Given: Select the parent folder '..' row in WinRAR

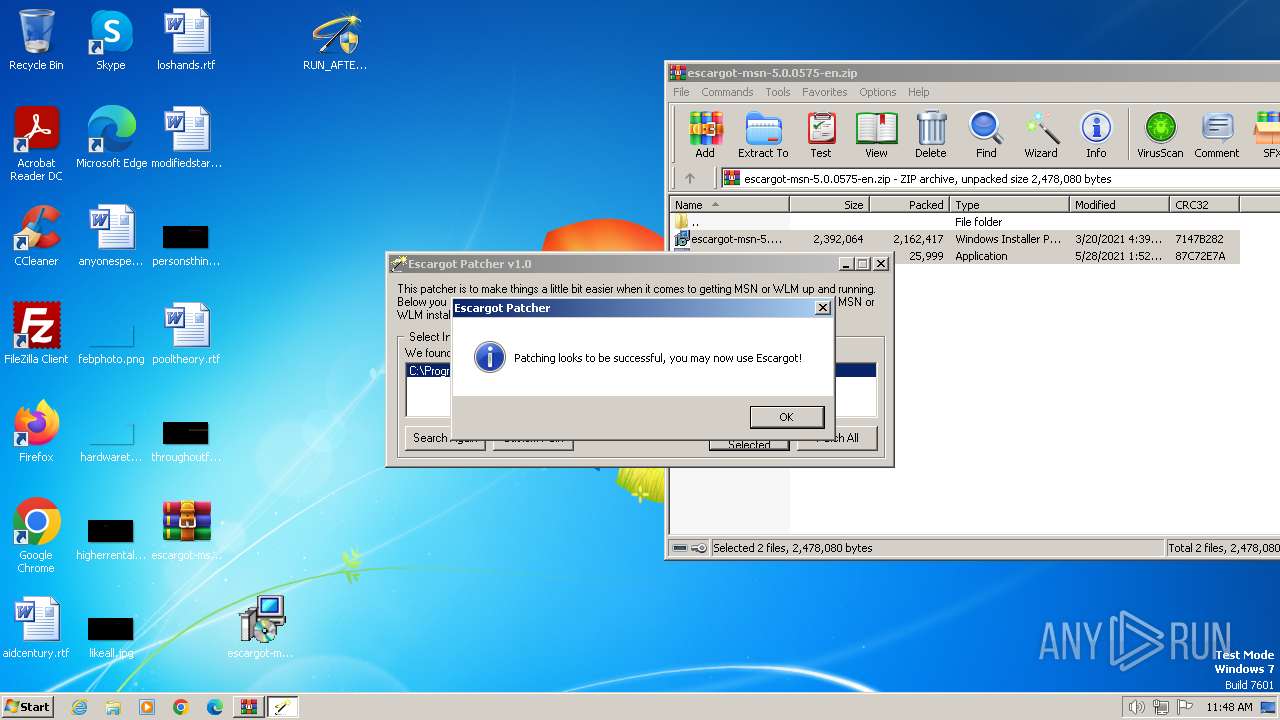Looking at the screenshot, I should tap(955, 222).
